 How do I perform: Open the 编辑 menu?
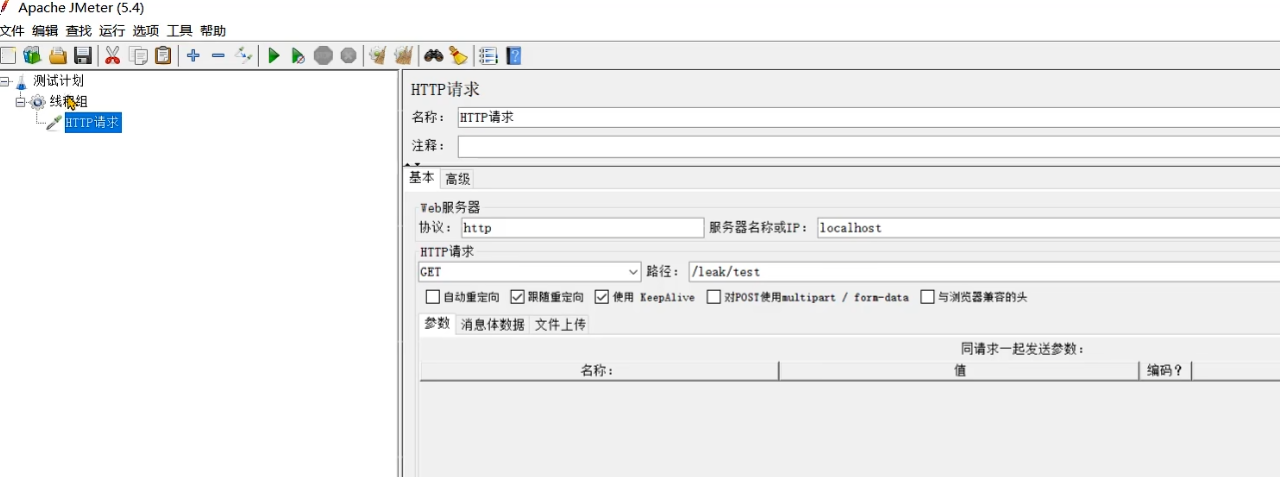(x=45, y=31)
